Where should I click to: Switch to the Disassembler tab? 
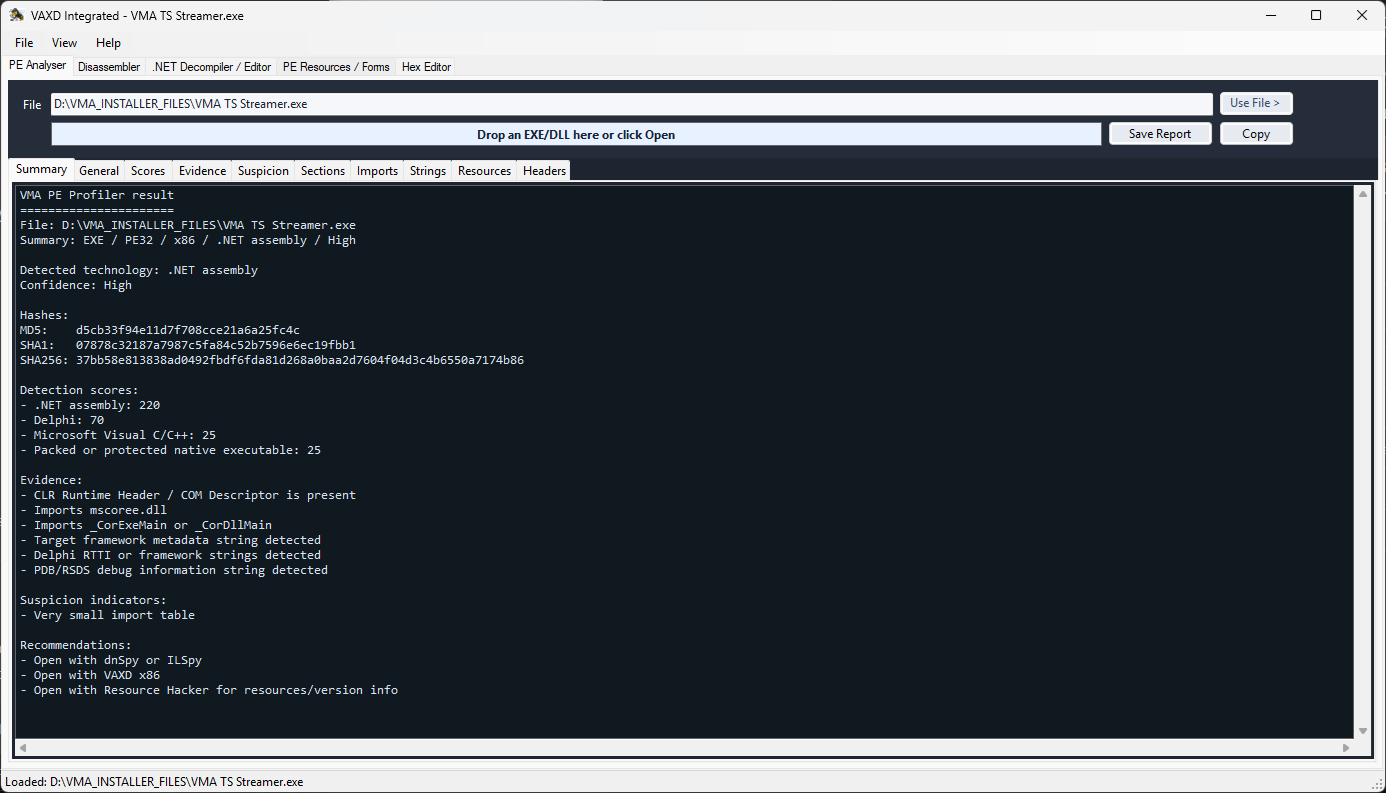point(109,67)
